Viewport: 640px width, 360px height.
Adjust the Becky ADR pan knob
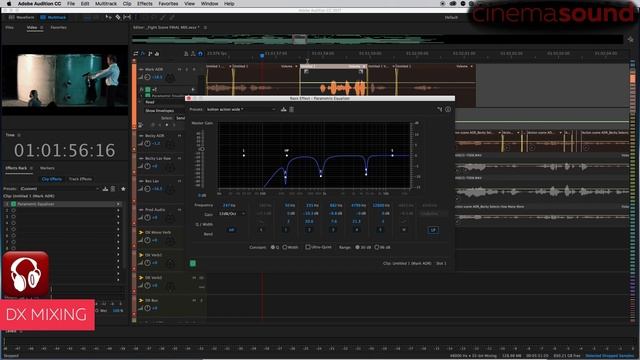click(x=170, y=144)
